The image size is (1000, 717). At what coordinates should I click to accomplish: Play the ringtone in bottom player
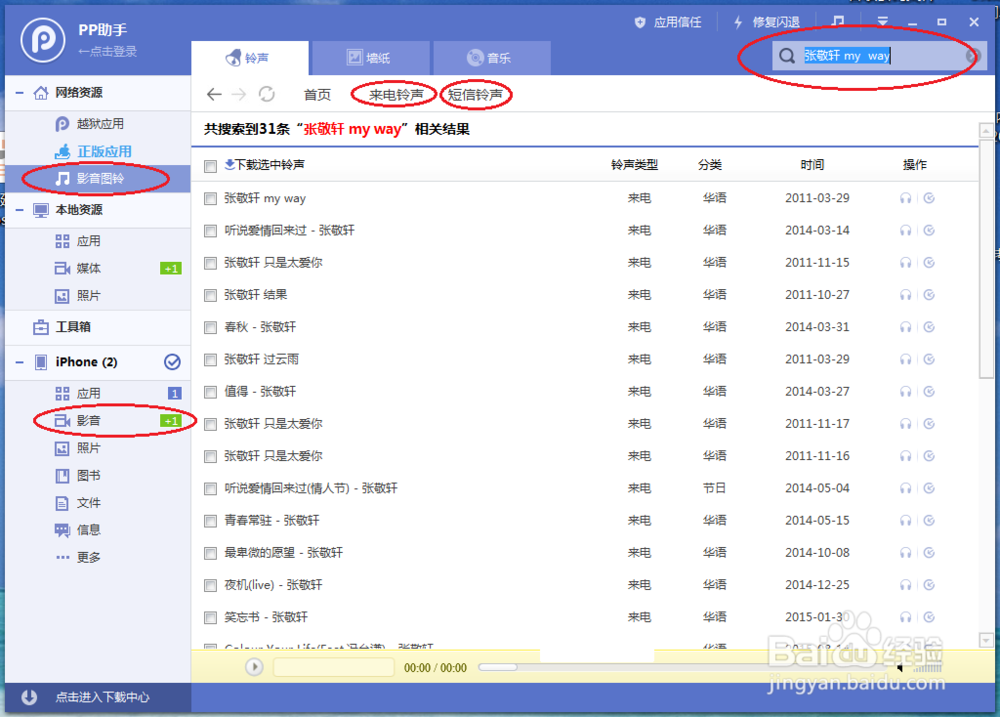(x=254, y=667)
